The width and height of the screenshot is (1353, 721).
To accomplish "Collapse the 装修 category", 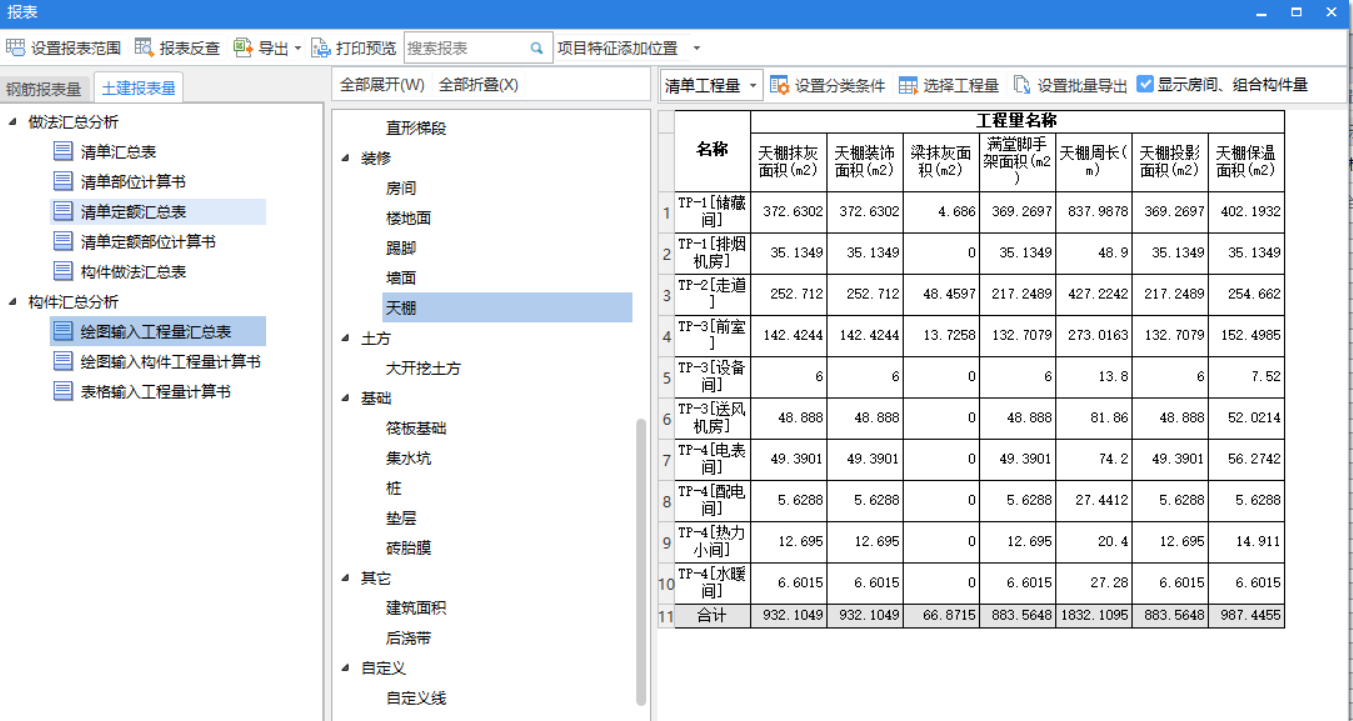I will click(345, 158).
